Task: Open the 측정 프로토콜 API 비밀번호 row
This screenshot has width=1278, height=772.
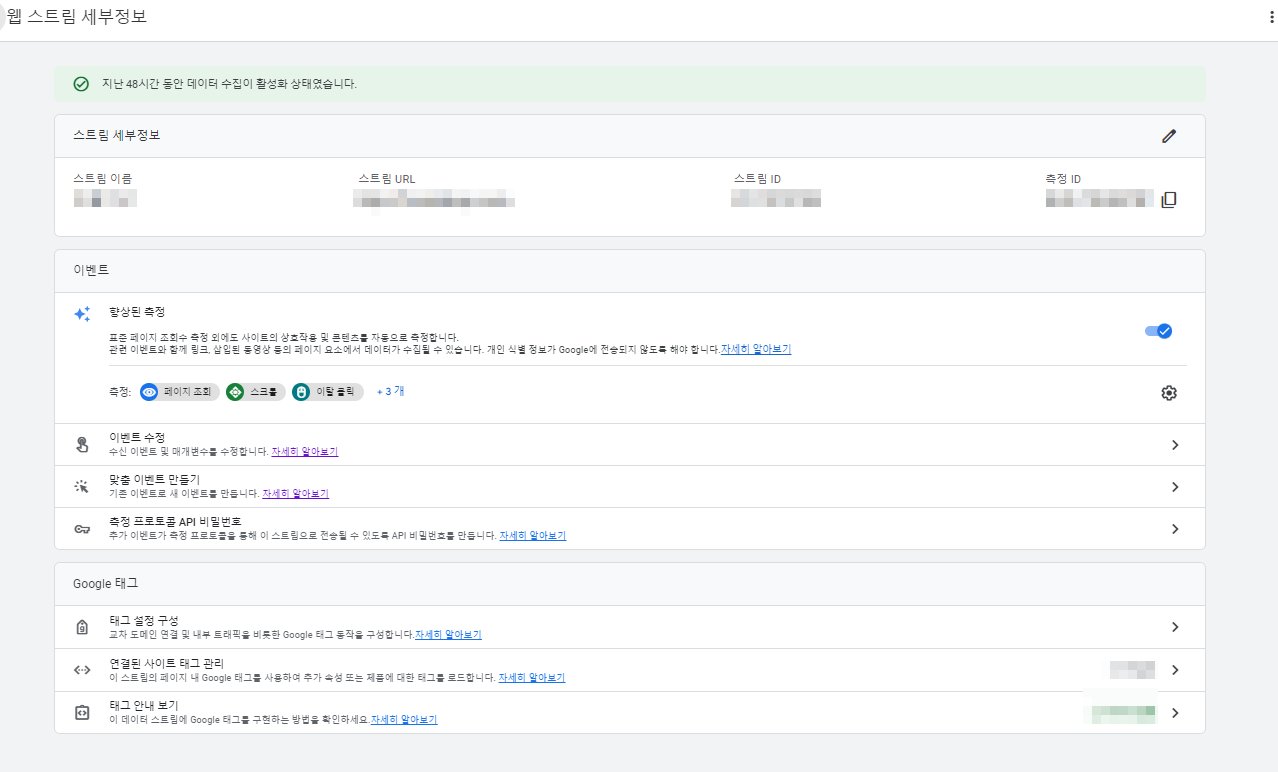Action: pyautogui.click(x=630, y=529)
